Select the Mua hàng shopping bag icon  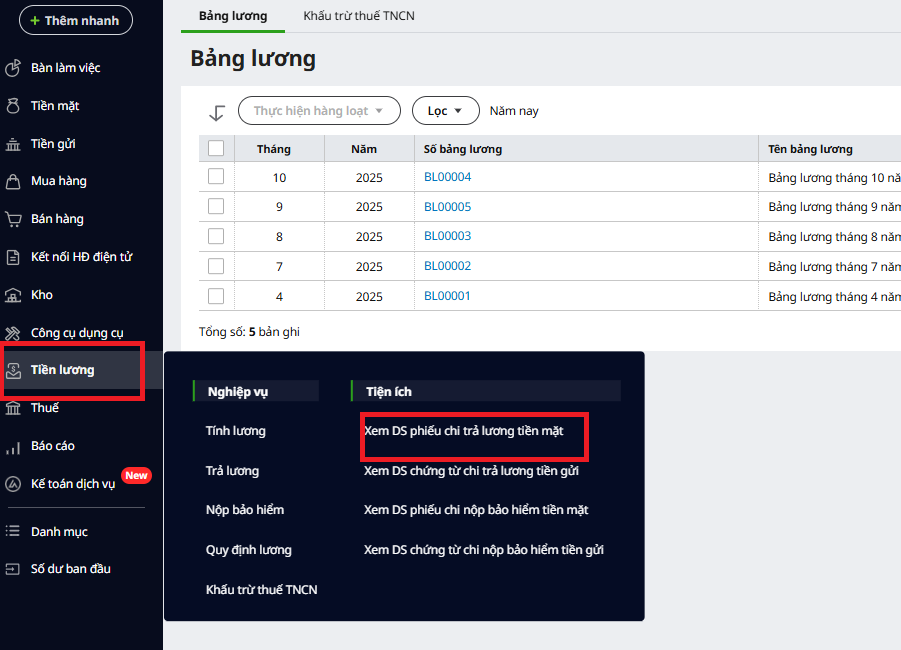pyautogui.click(x=13, y=181)
